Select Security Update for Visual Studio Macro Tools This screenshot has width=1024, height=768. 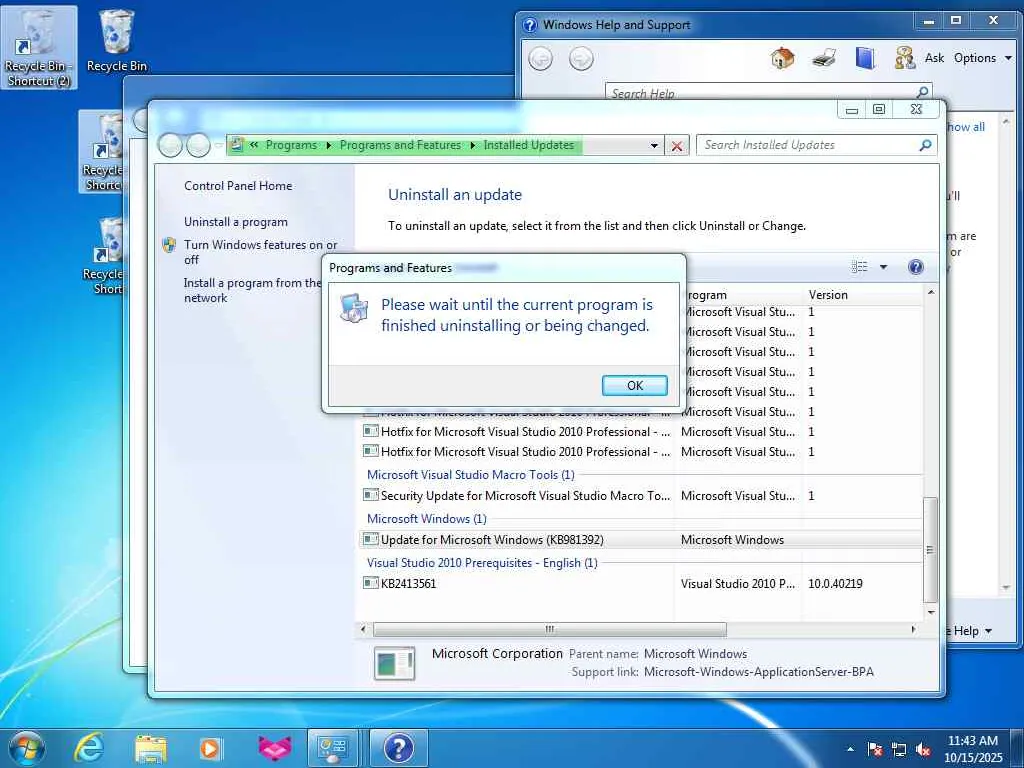[640, 496]
